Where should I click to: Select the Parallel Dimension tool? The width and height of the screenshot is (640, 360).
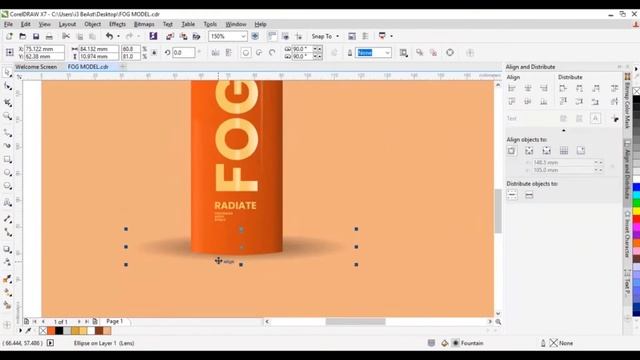(x=7, y=219)
